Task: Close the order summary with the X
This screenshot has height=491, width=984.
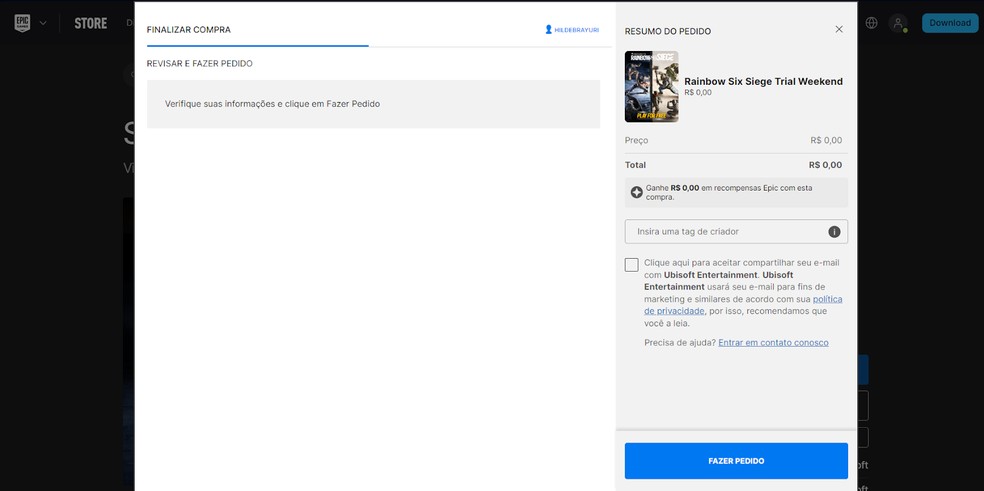Action: (839, 30)
